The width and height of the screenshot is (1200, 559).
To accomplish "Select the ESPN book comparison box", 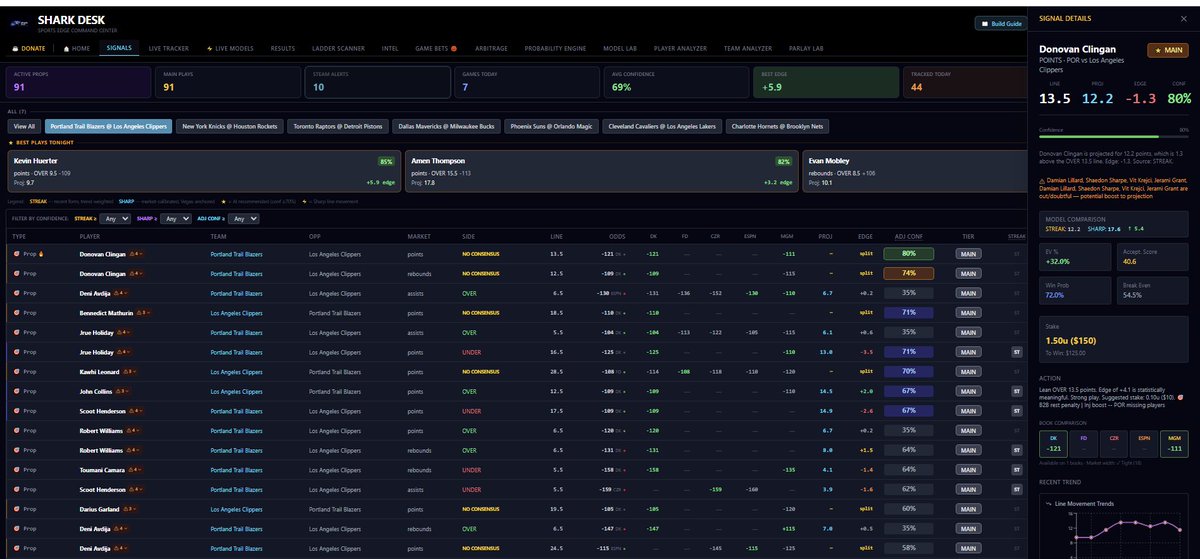I will click(x=1144, y=443).
